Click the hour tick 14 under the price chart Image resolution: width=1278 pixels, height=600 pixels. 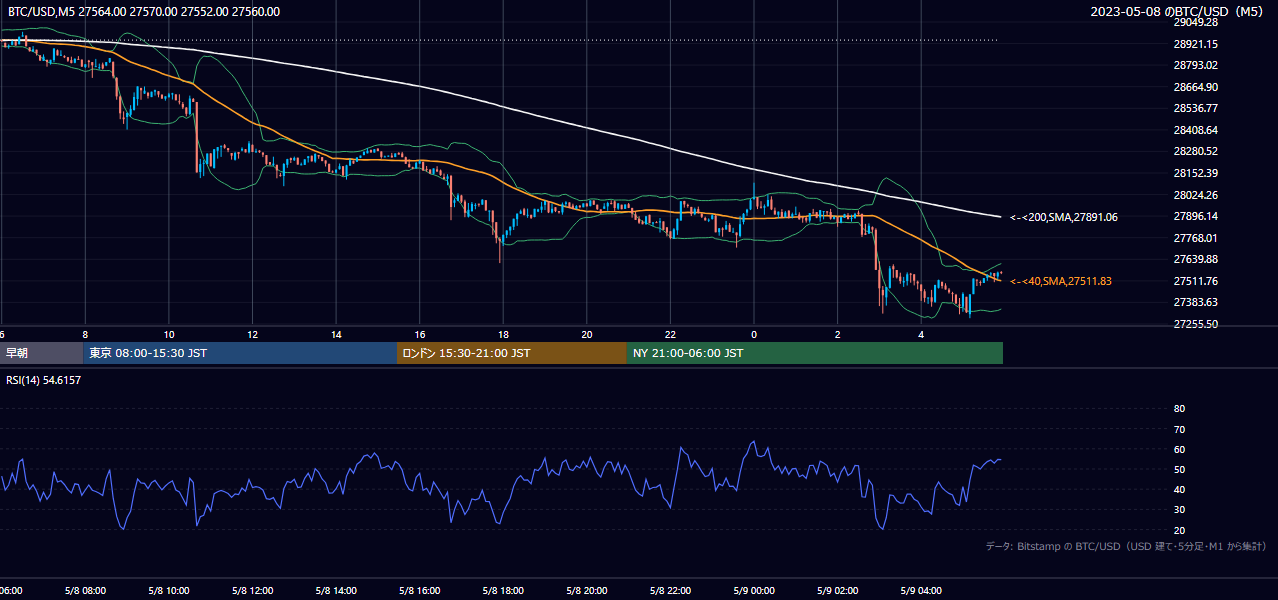click(336, 334)
